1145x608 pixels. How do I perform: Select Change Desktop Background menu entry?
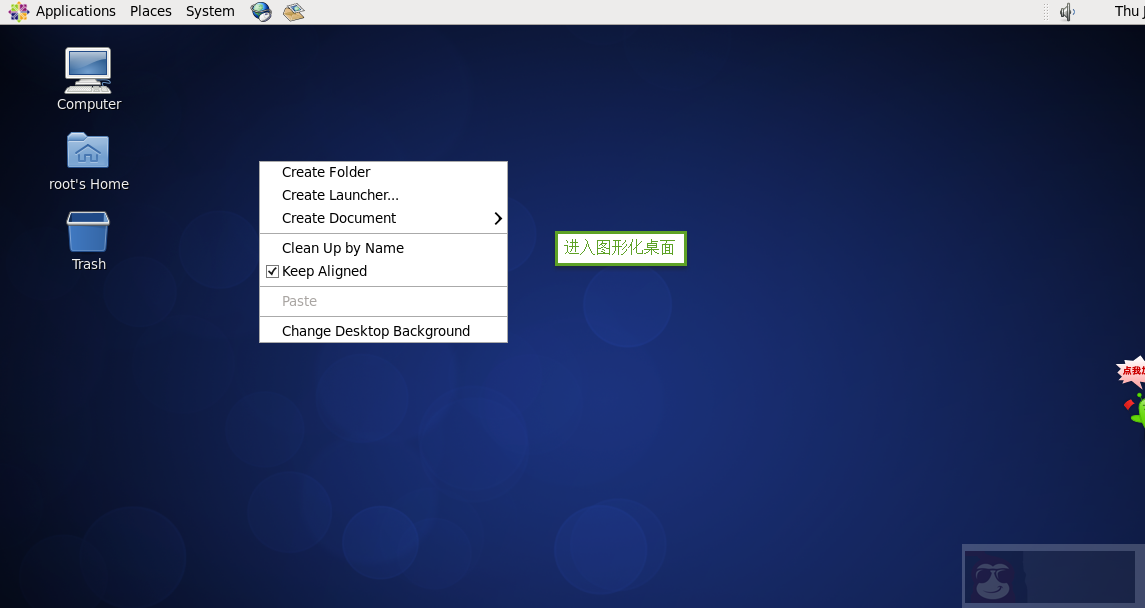[x=376, y=330]
